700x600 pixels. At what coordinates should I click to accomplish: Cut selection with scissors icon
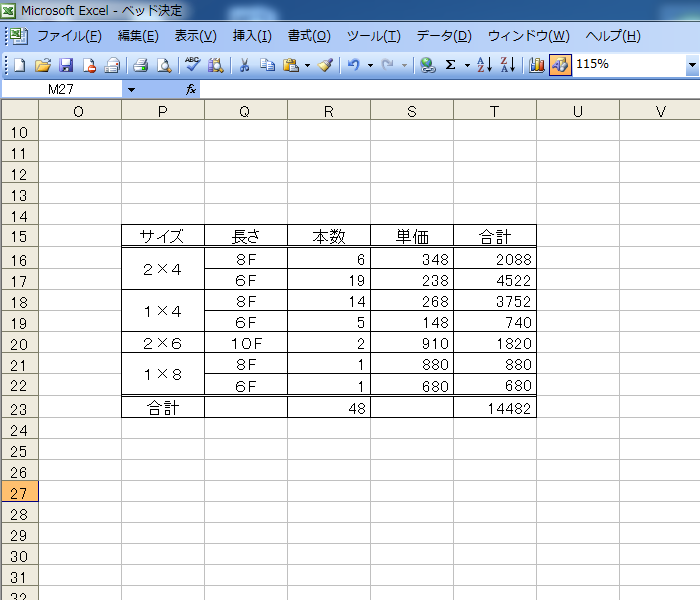tap(244, 65)
